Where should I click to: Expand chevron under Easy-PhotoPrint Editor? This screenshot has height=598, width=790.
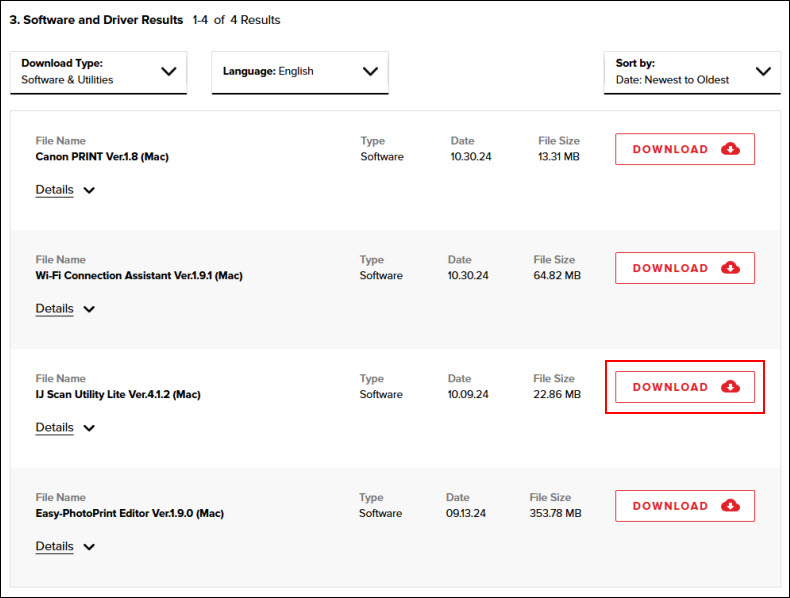coord(89,547)
